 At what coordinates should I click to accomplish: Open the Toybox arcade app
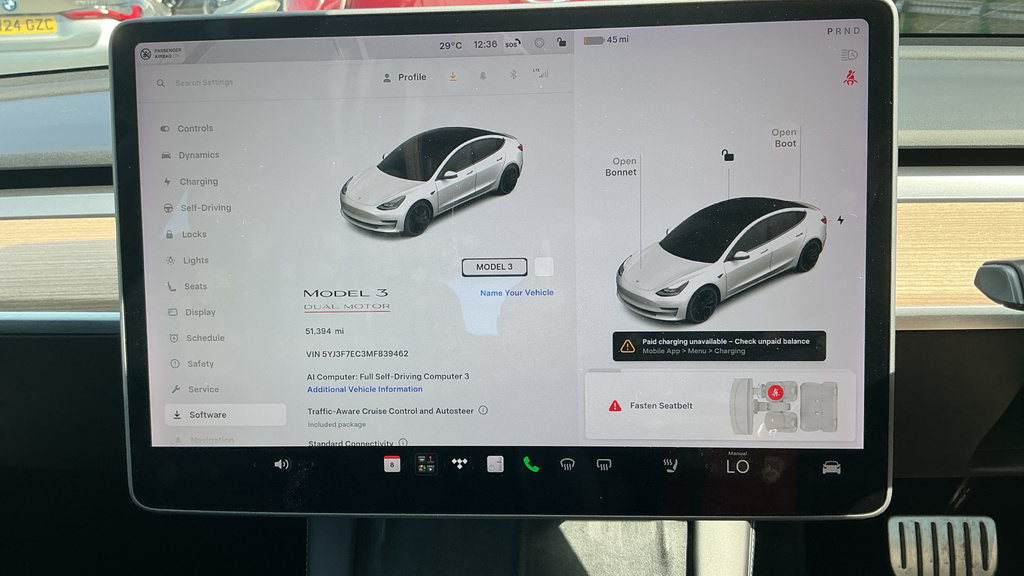tap(426, 464)
